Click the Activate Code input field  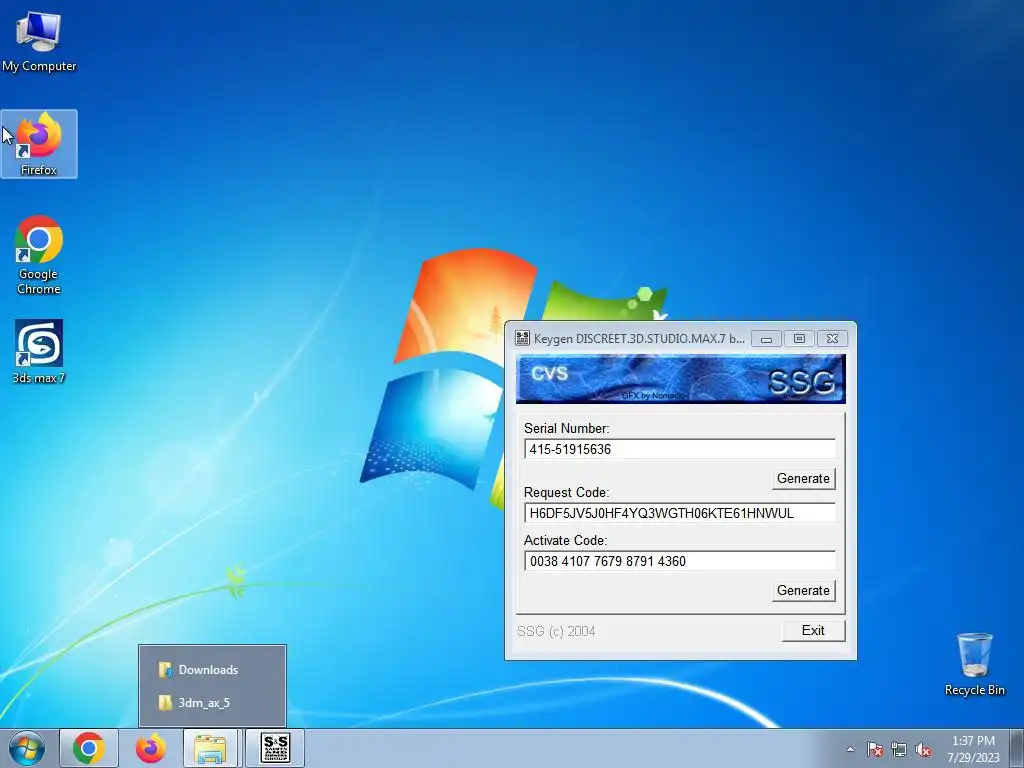tap(679, 561)
